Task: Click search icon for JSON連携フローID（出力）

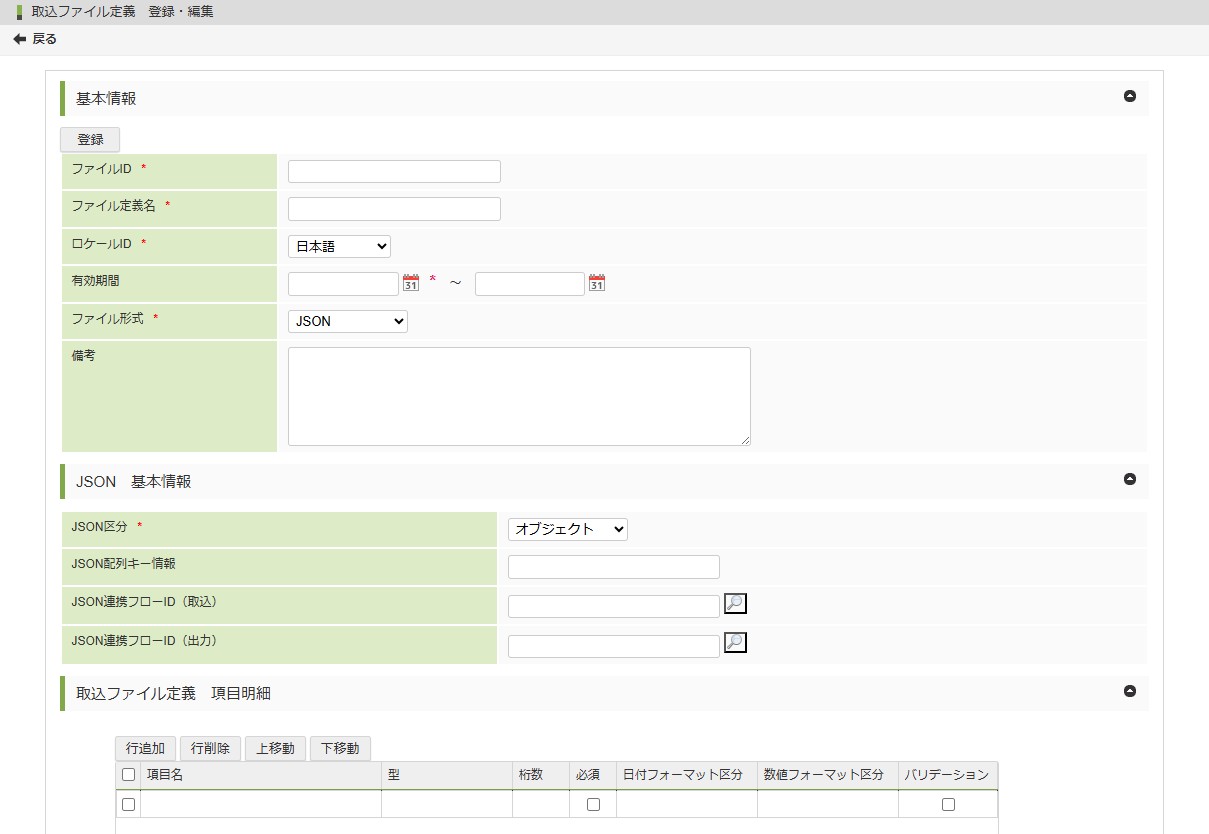Action: (735, 642)
